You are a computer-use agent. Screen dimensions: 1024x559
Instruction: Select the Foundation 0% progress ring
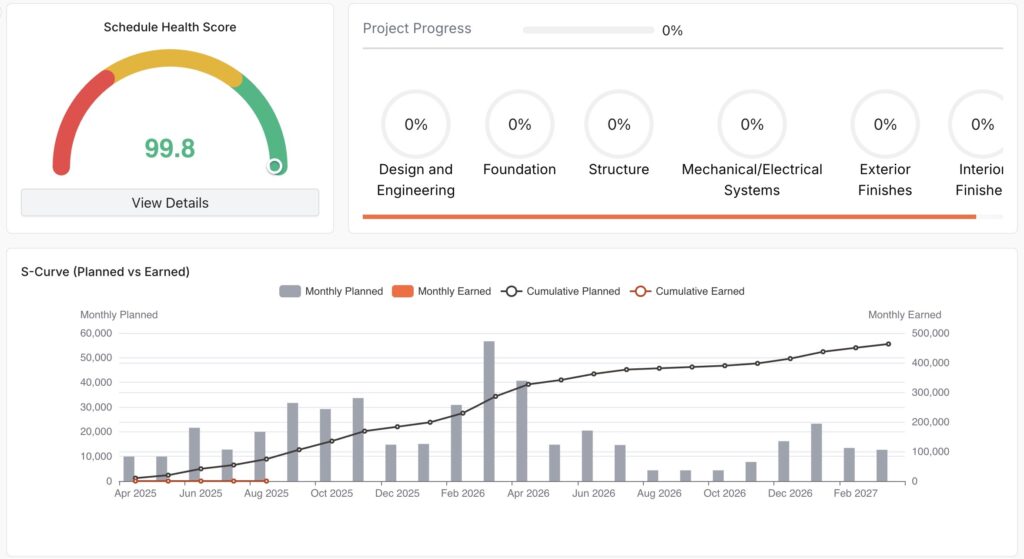[519, 125]
